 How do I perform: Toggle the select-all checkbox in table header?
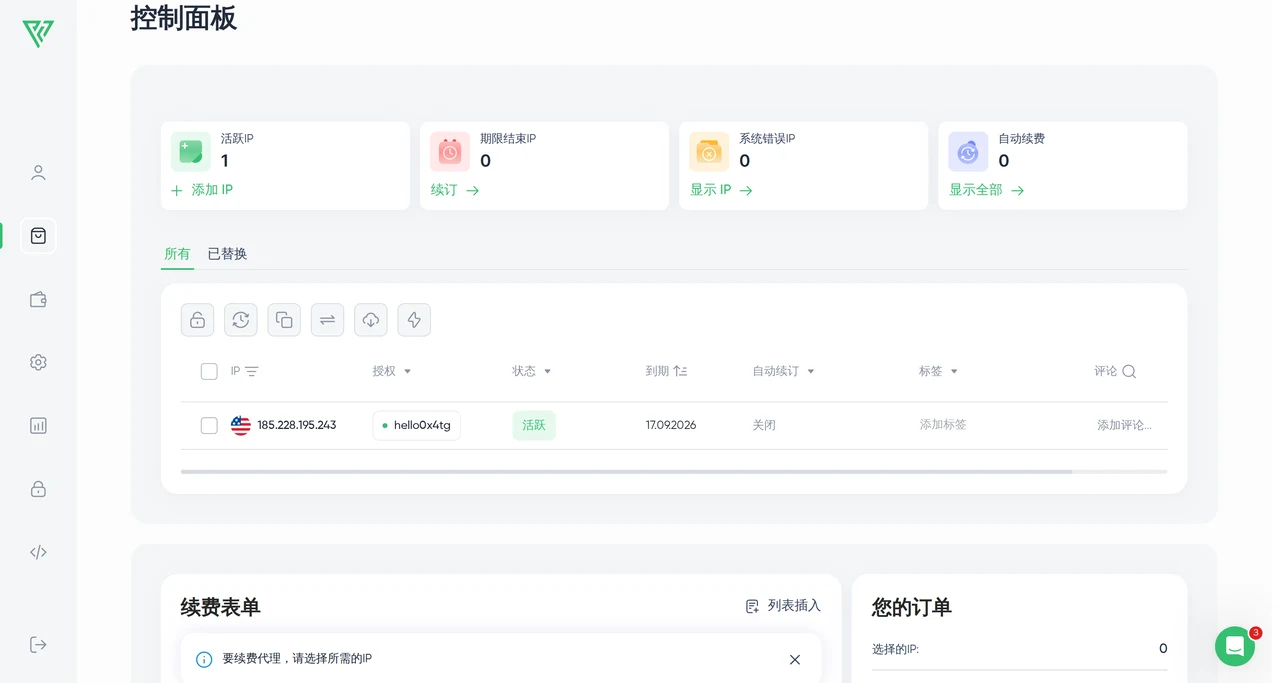click(x=209, y=372)
